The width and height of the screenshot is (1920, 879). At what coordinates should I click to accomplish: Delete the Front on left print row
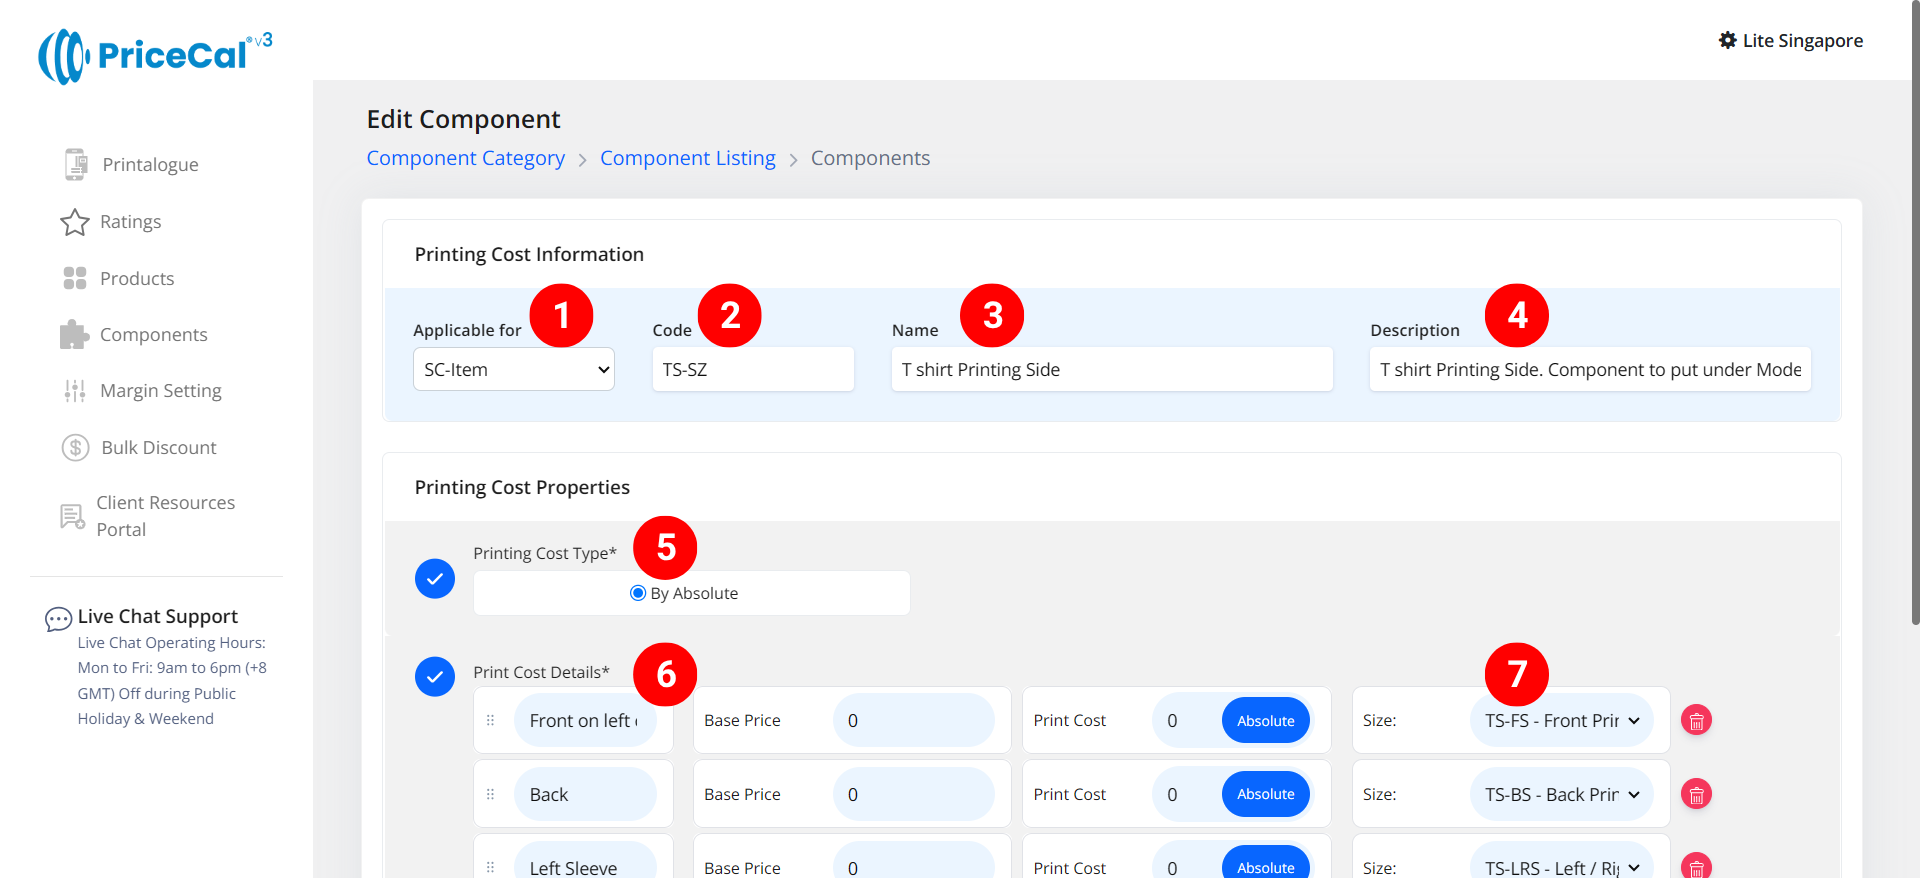1696,720
